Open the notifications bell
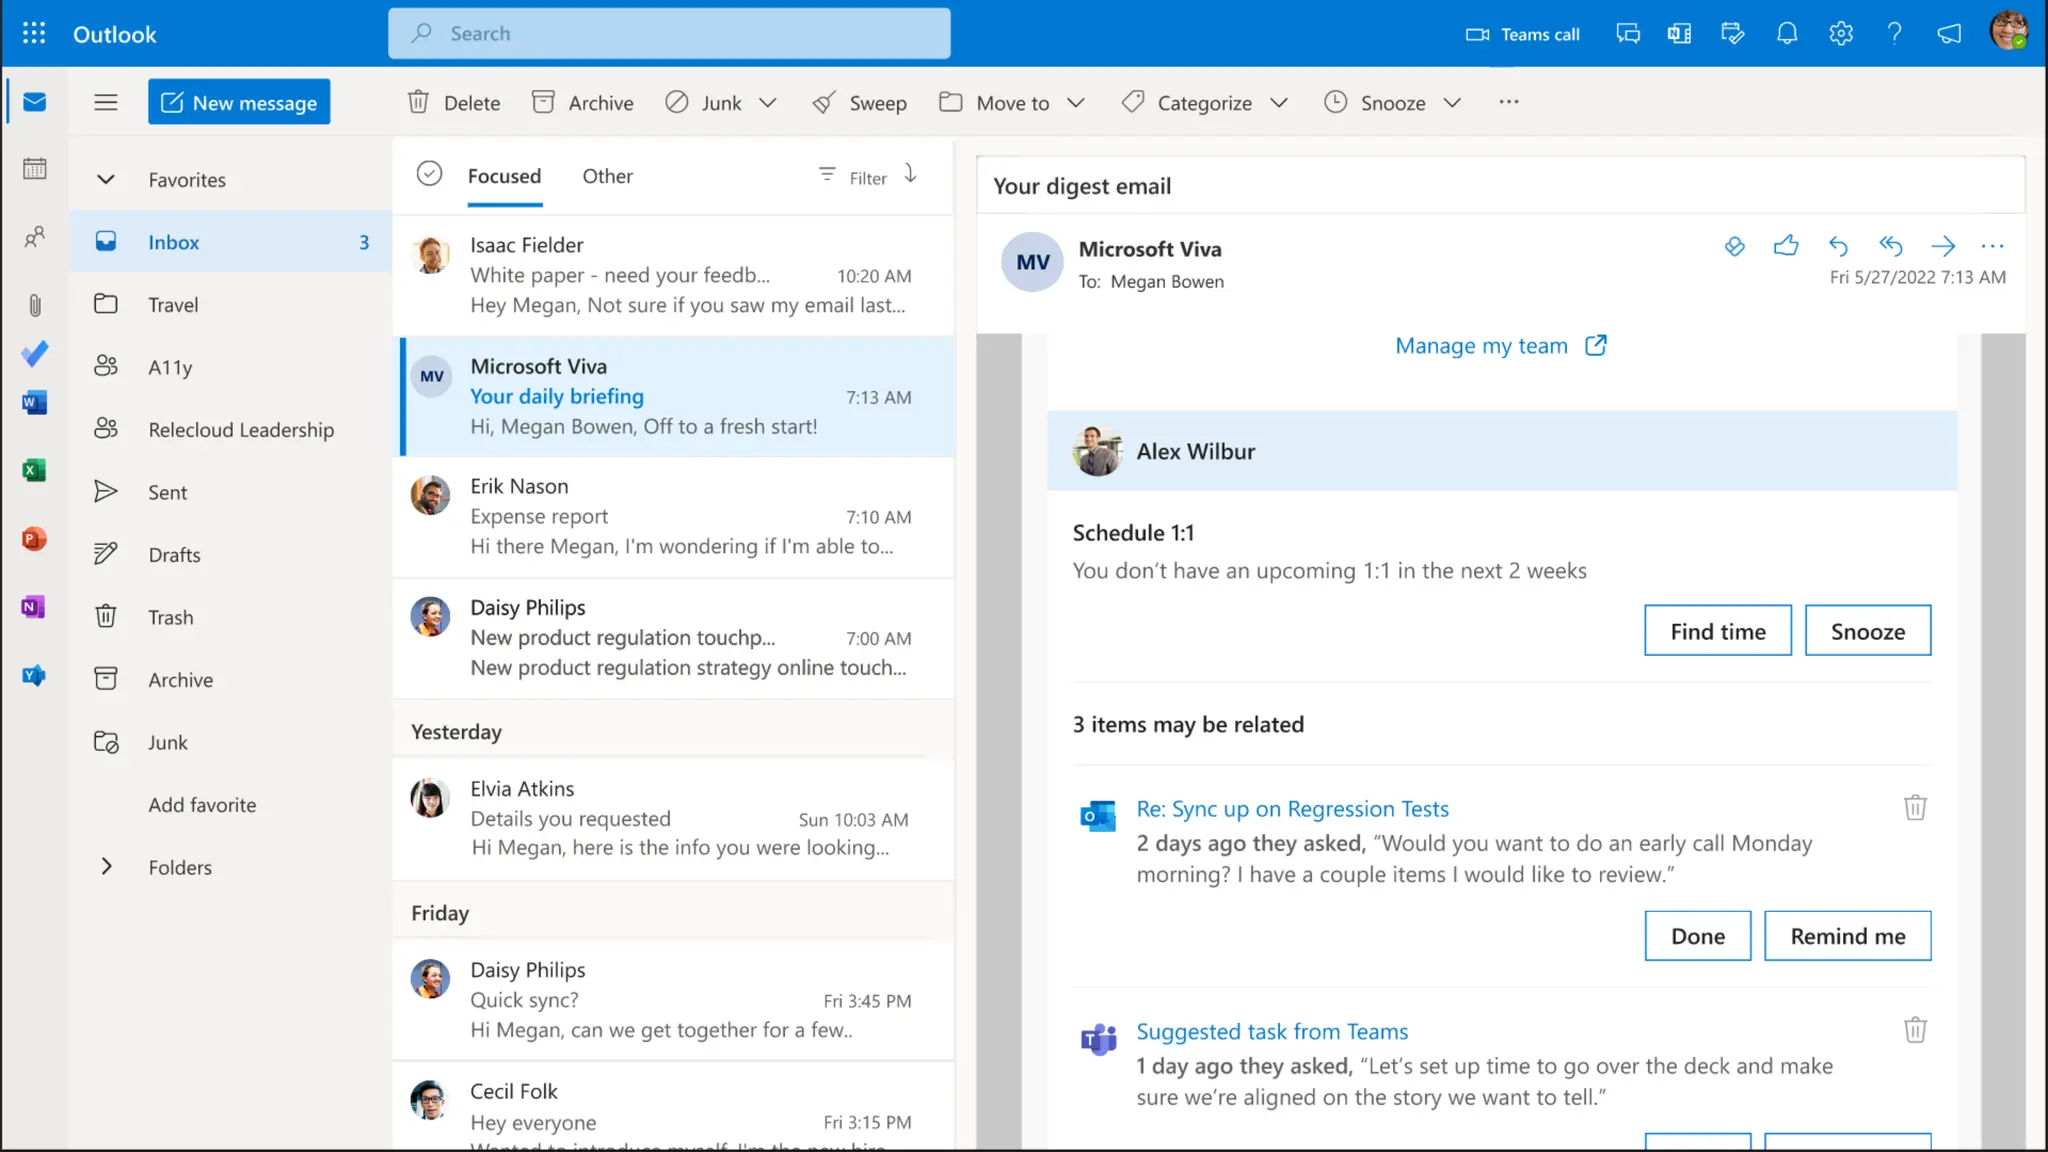2048x1152 pixels. 1787,34
